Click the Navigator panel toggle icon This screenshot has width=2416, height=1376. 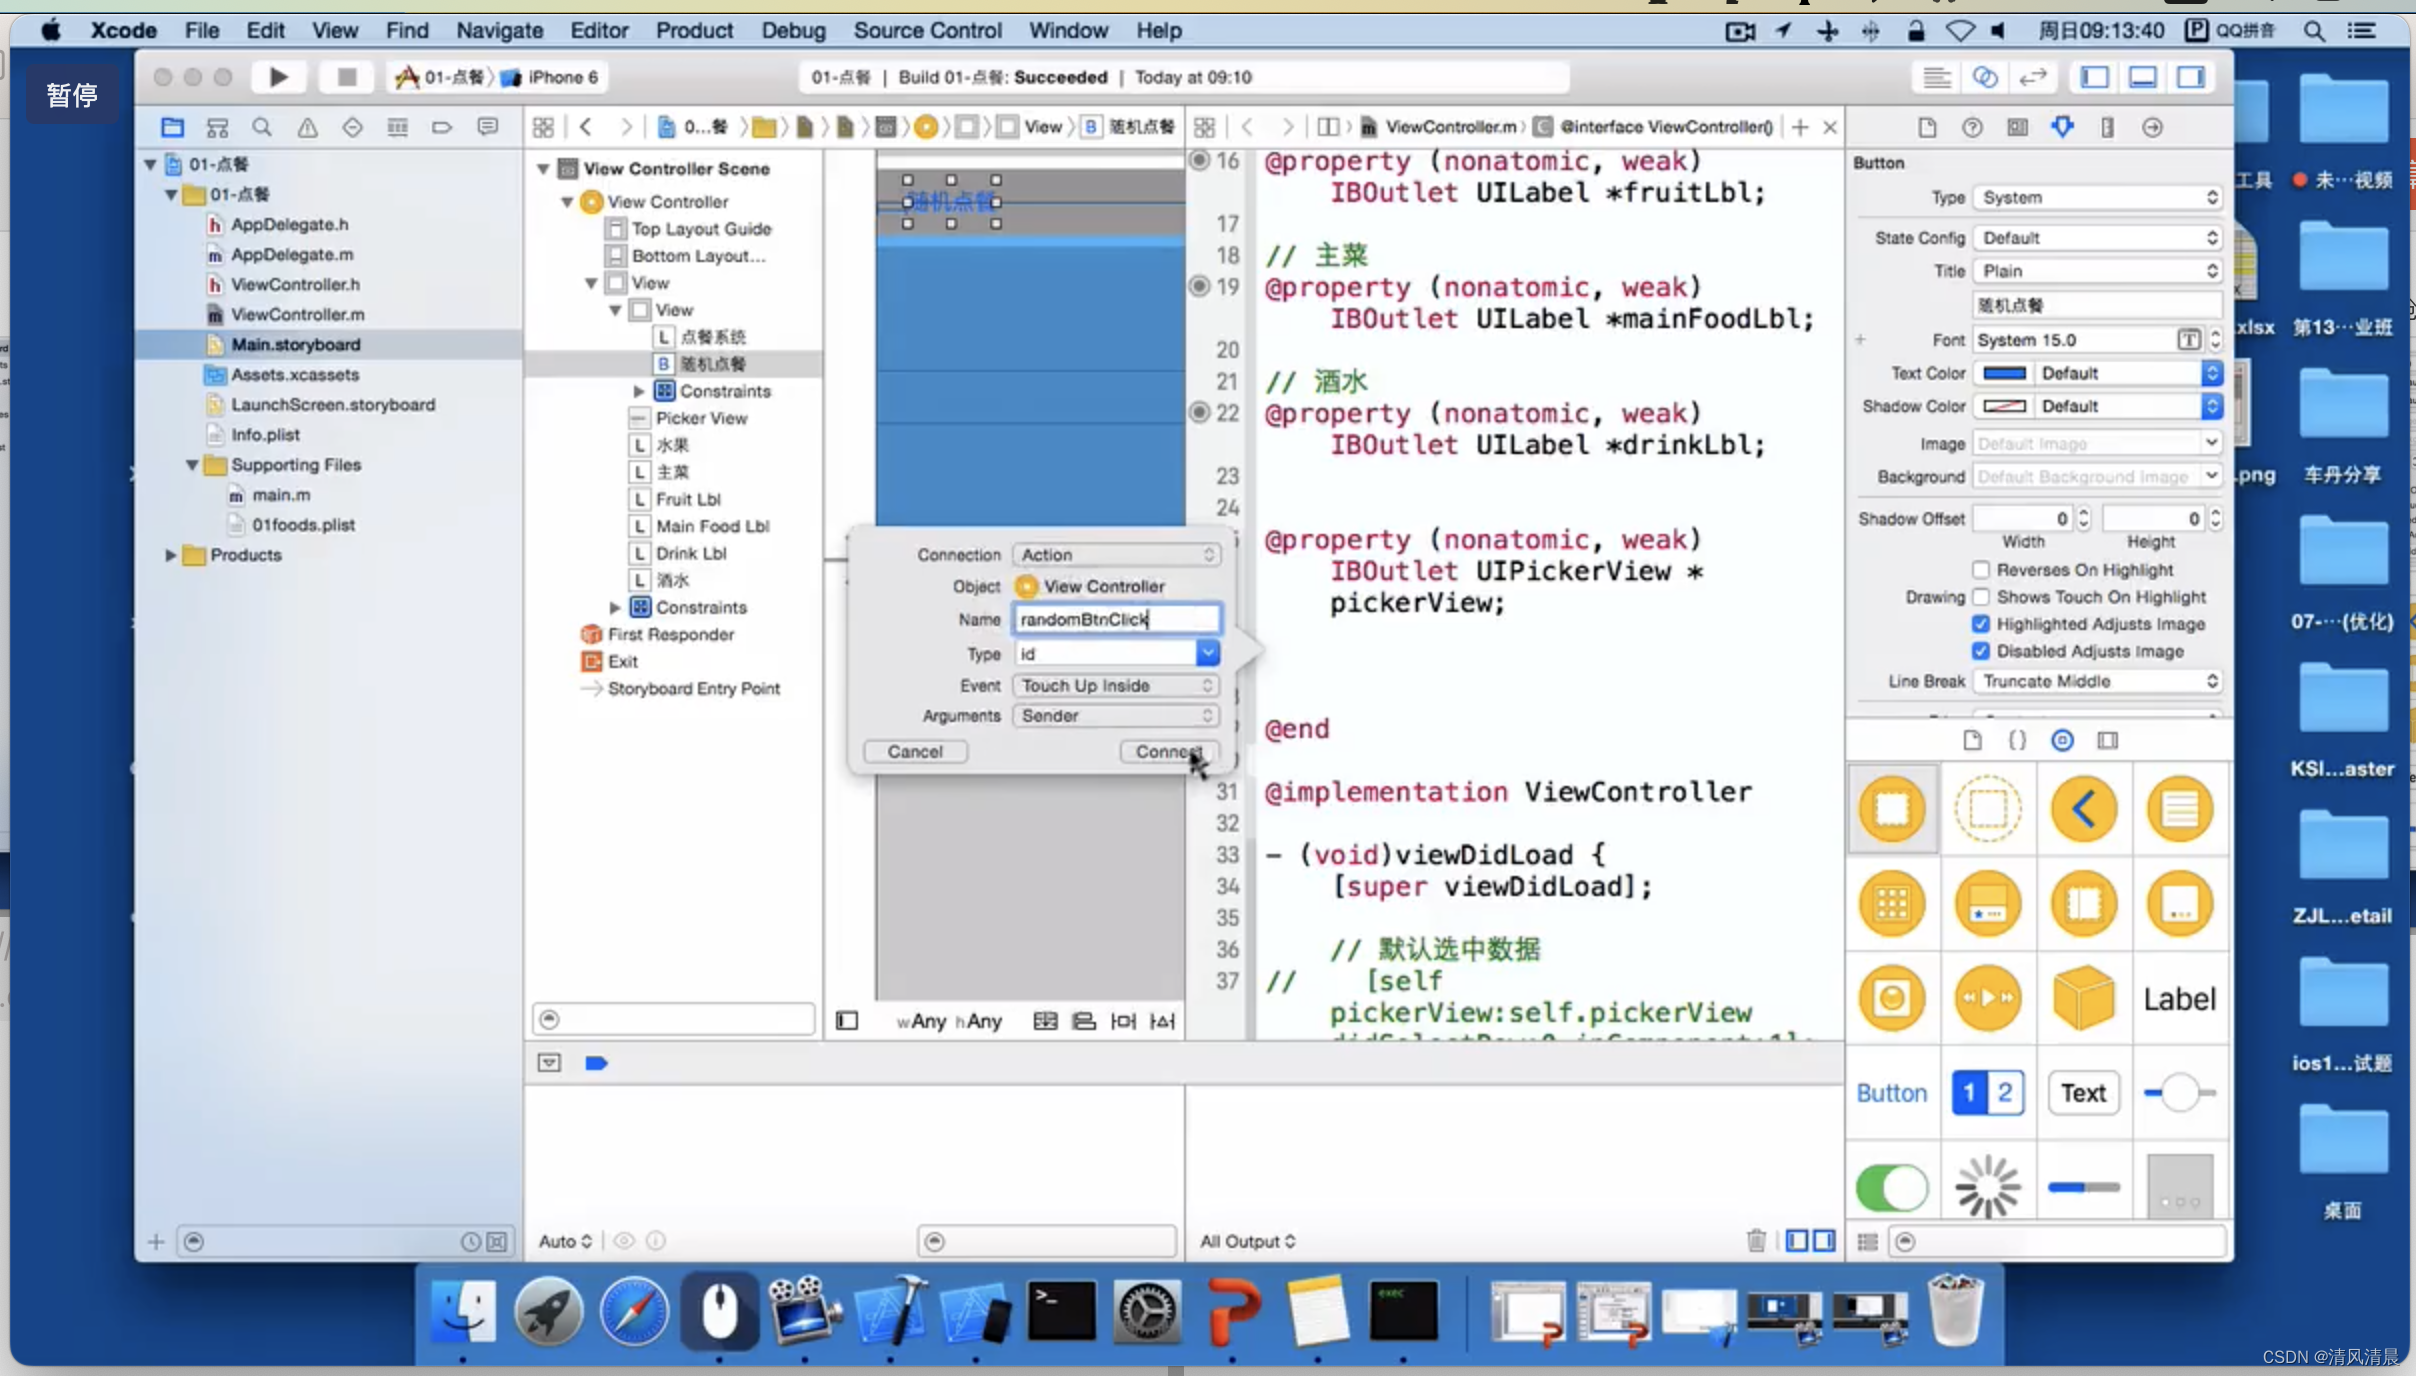[2096, 76]
